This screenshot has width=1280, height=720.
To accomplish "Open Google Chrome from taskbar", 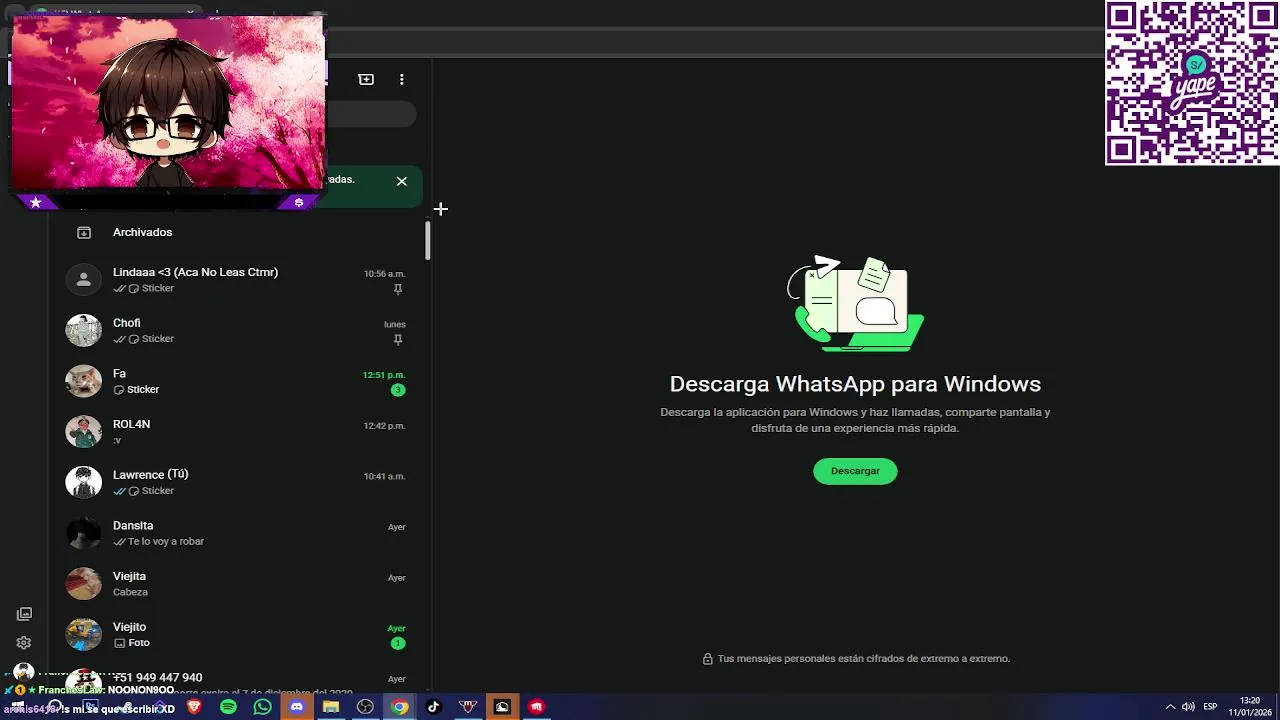I will tap(399, 707).
